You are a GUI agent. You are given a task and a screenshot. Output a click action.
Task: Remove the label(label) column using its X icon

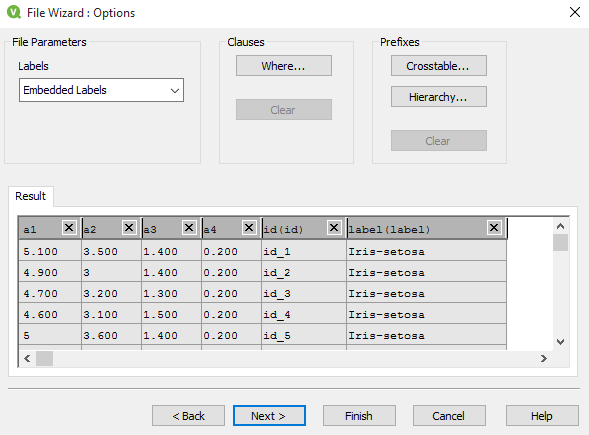494,228
